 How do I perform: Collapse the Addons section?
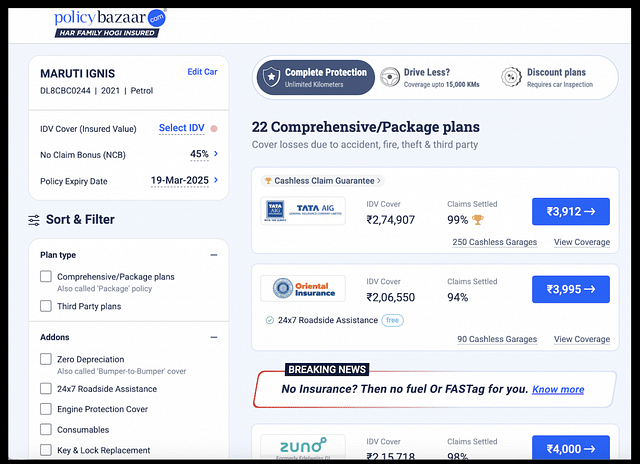click(213, 337)
